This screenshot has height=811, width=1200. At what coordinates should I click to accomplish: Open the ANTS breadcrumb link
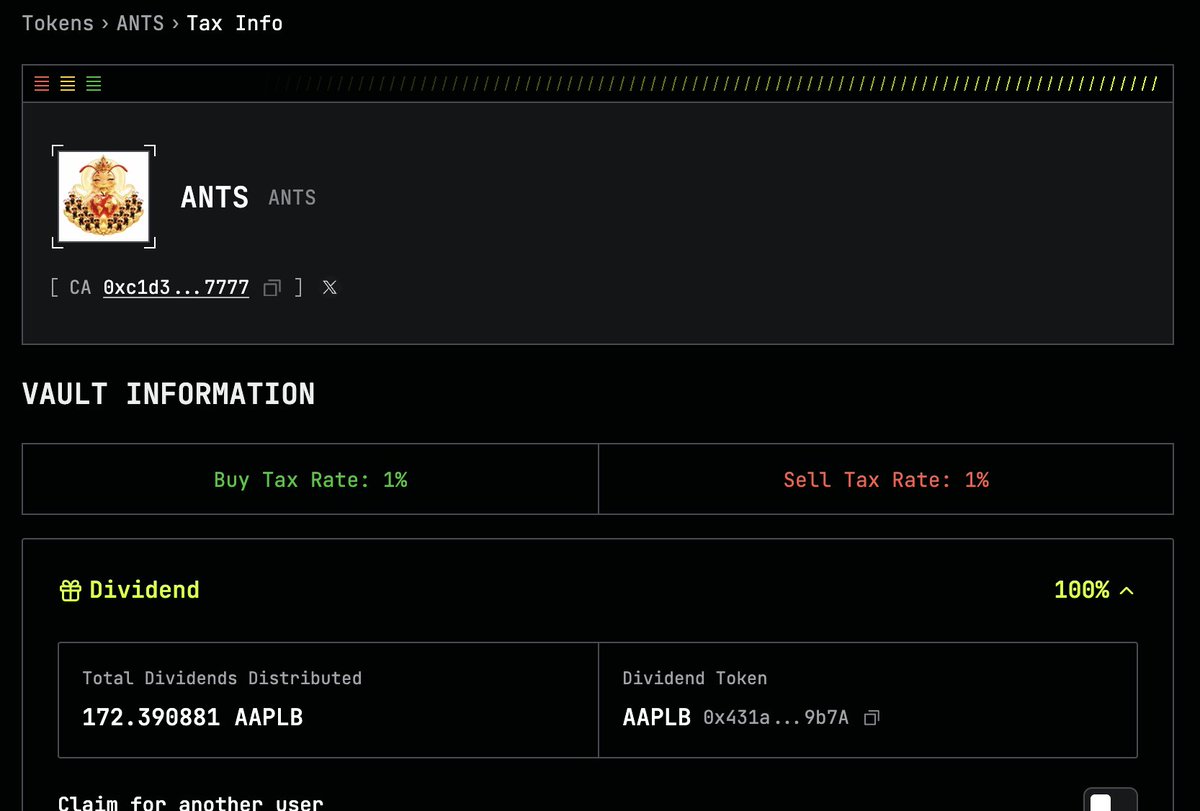coord(139,22)
